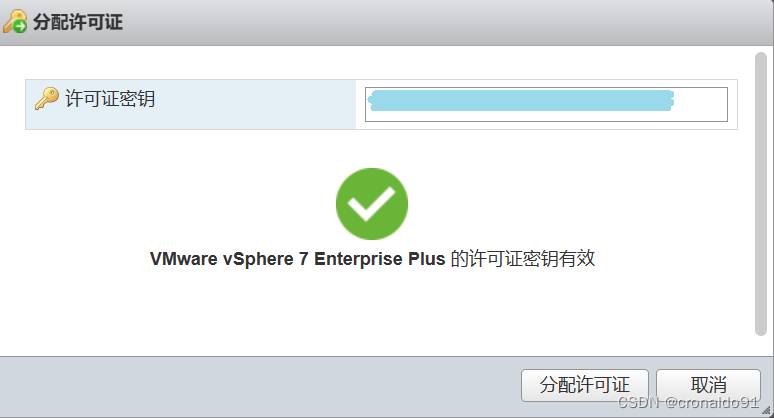
Task: Click empty title bar area right of title
Action: [x=450, y=22]
